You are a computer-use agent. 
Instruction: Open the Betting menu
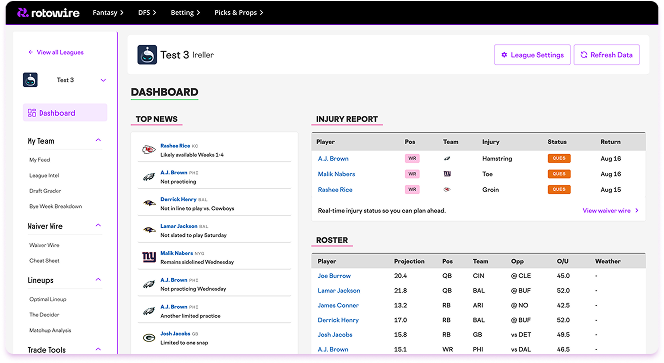[185, 13]
